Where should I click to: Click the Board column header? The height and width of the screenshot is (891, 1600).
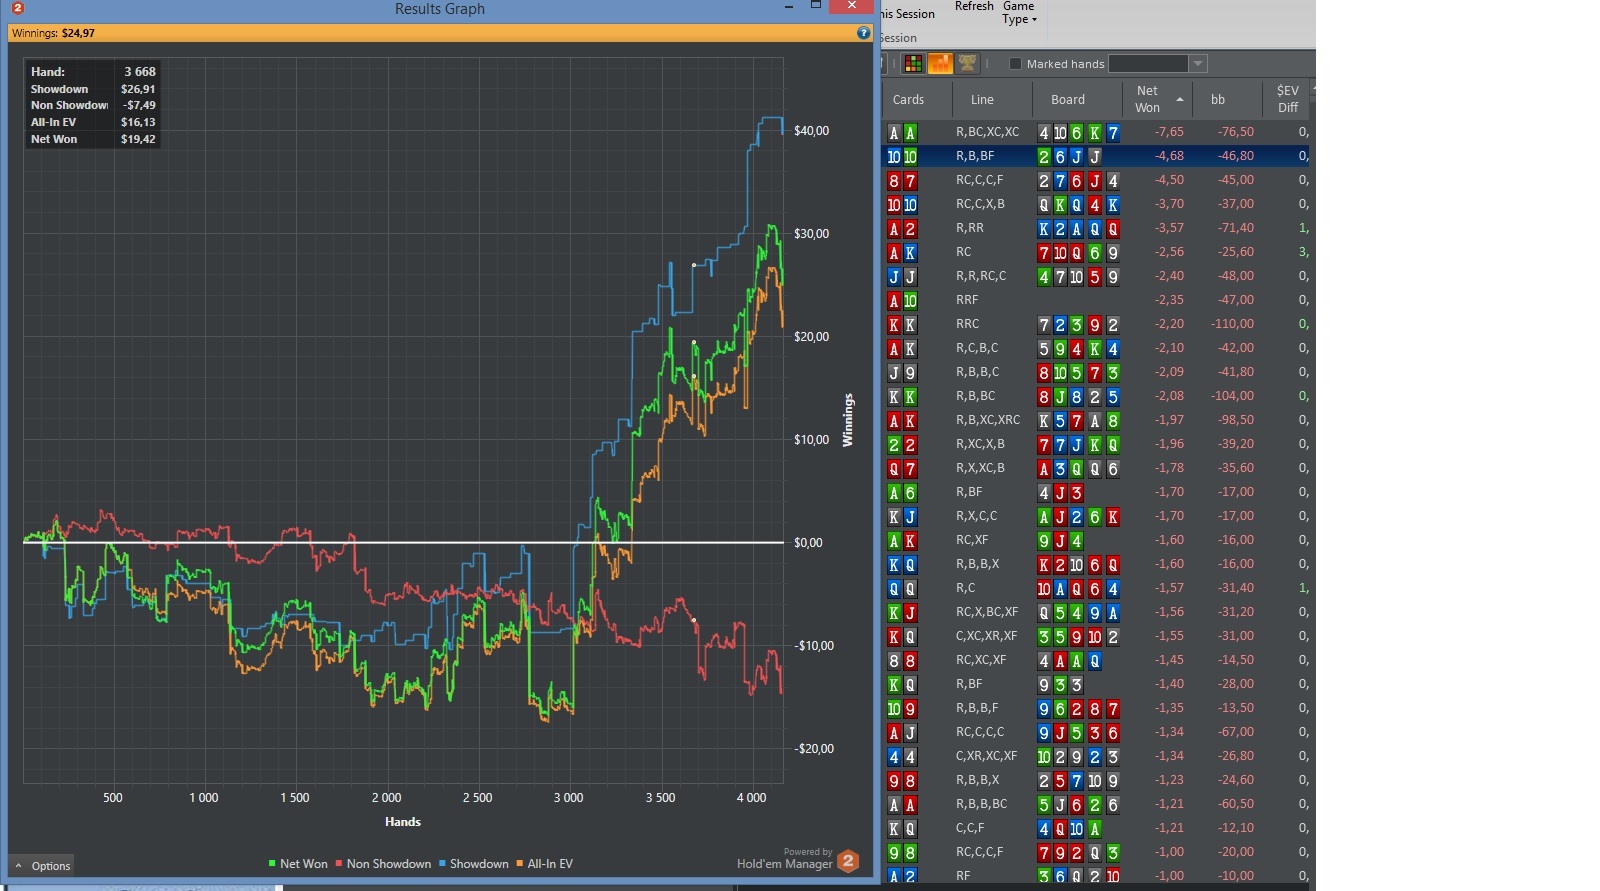(1068, 99)
